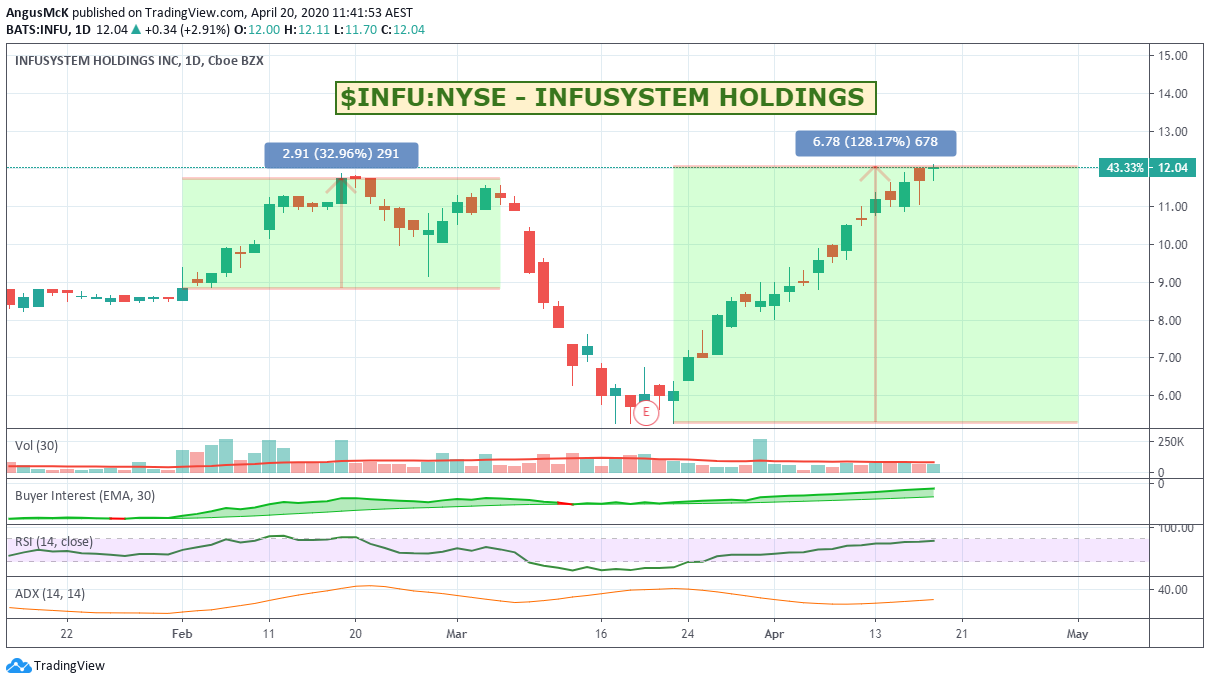Click the TradingView logo icon
The width and height of the screenshot is (1210, 684).
[x=18, y=665]
